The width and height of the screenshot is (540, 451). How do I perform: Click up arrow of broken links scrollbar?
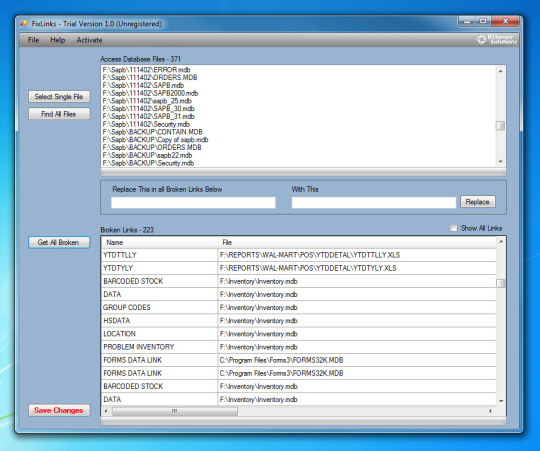click(501, 242)
